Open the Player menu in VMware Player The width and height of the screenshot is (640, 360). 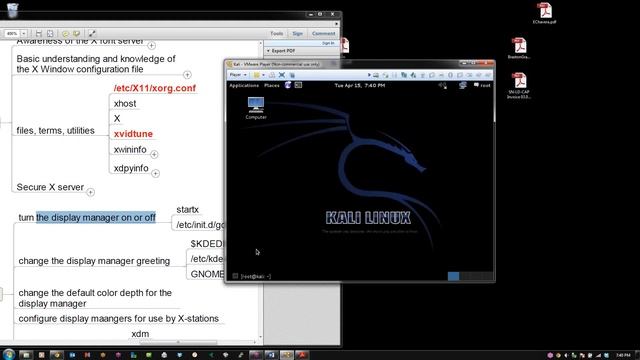click(x=238, y=75)
